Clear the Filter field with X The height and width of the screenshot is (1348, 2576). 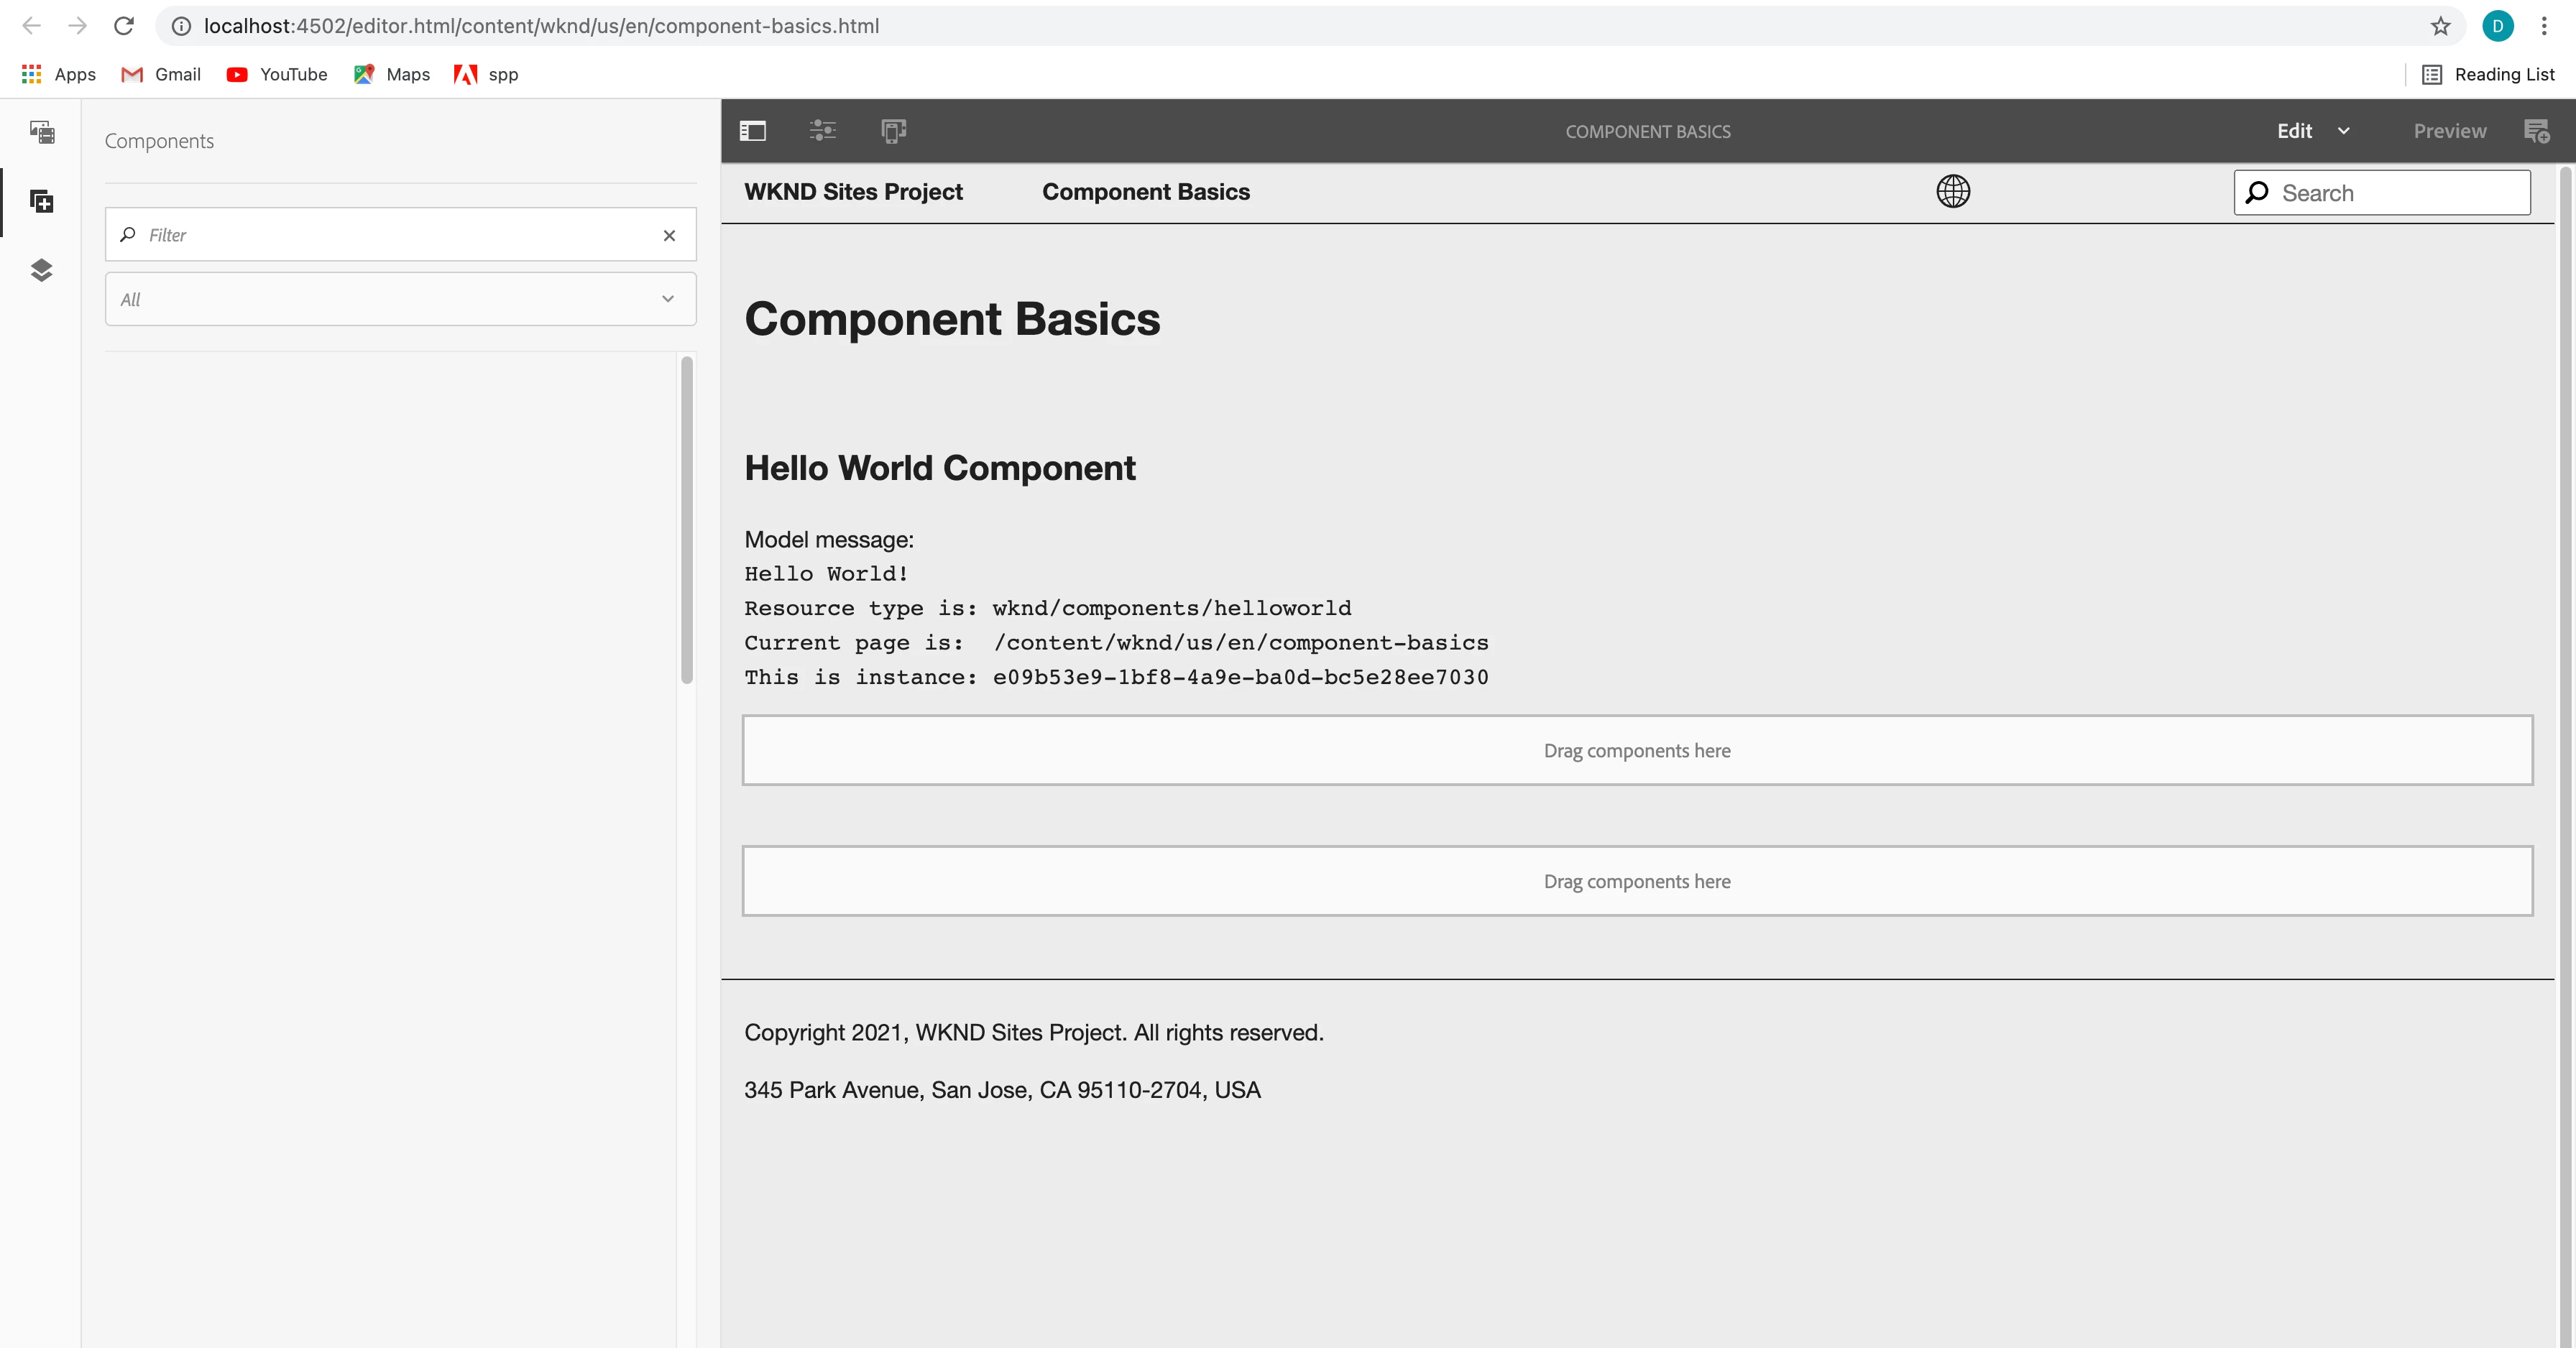tap(669, 235)
